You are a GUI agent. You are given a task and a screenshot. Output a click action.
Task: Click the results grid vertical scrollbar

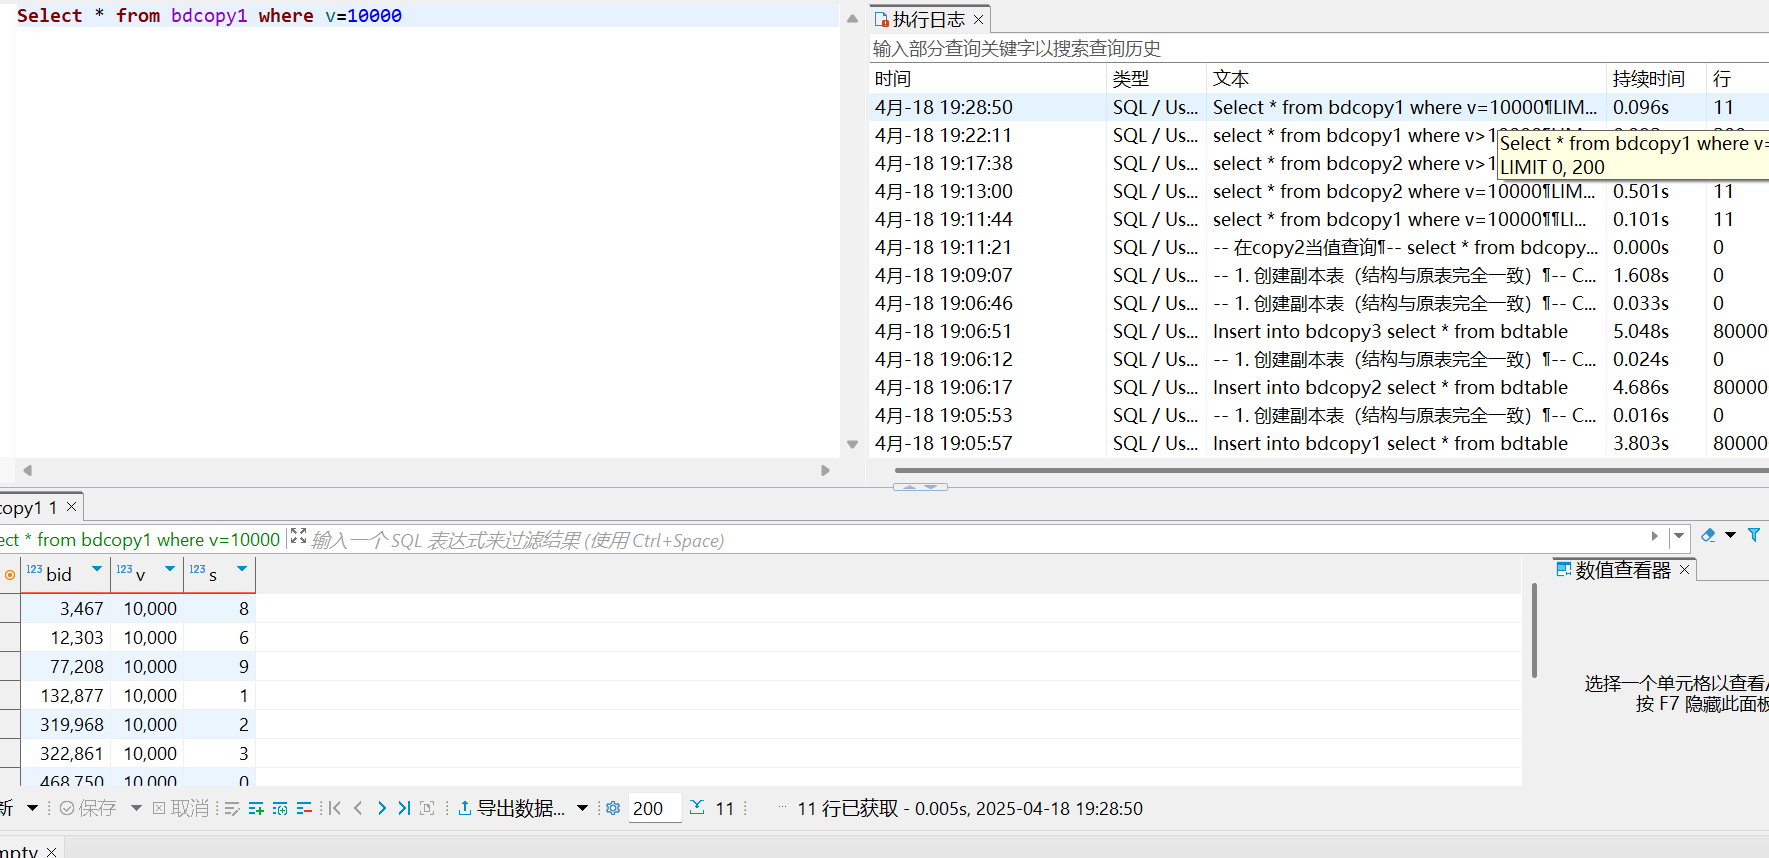1534,630
